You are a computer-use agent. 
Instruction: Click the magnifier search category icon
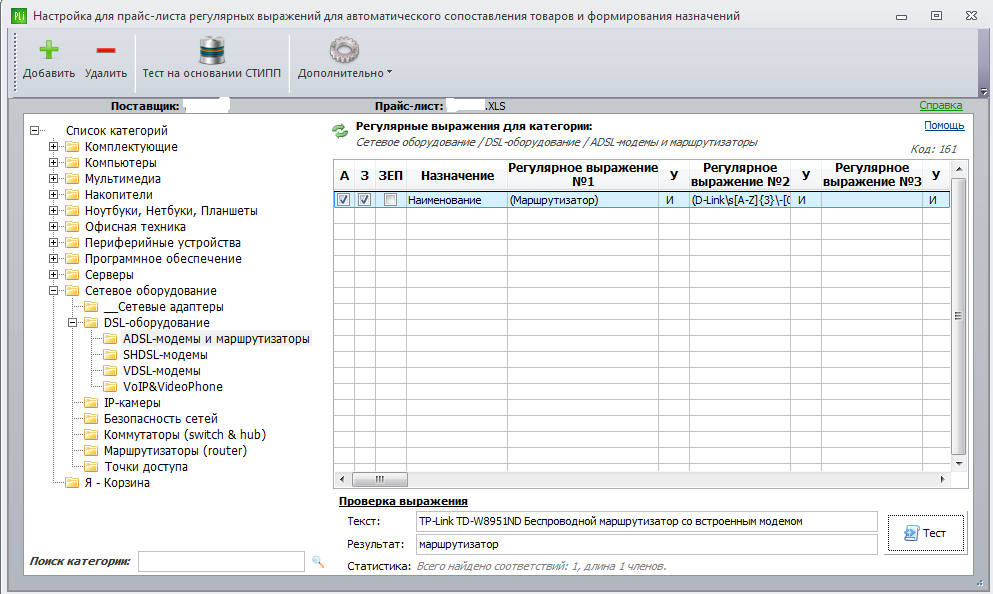(318, 561)
